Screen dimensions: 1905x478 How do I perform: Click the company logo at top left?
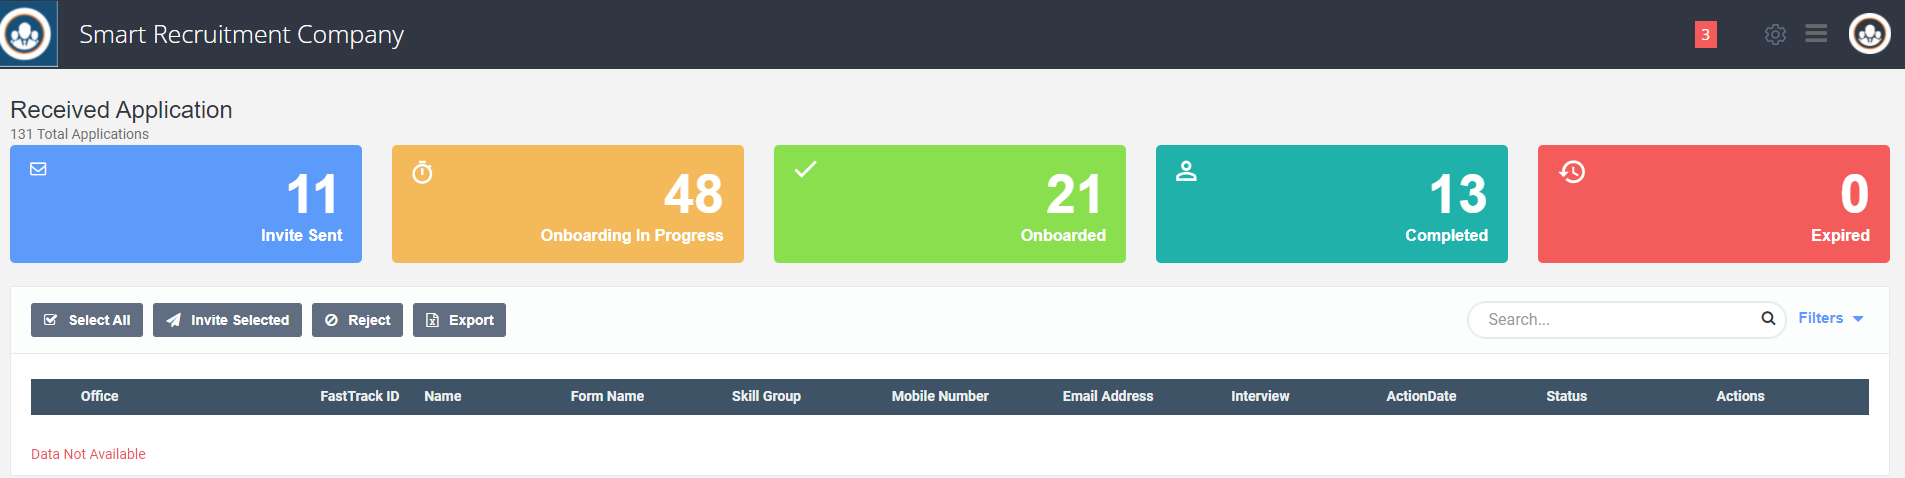(27, 34)
